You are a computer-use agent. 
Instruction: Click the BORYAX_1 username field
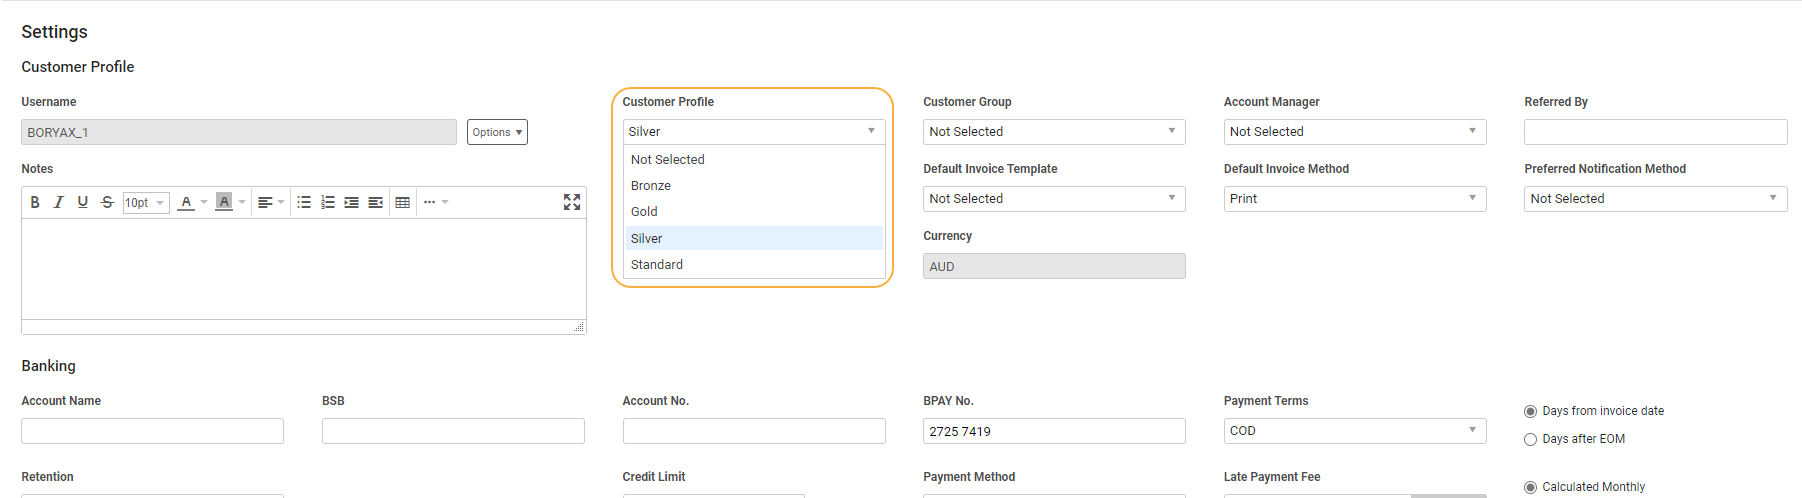coord(239,132)
